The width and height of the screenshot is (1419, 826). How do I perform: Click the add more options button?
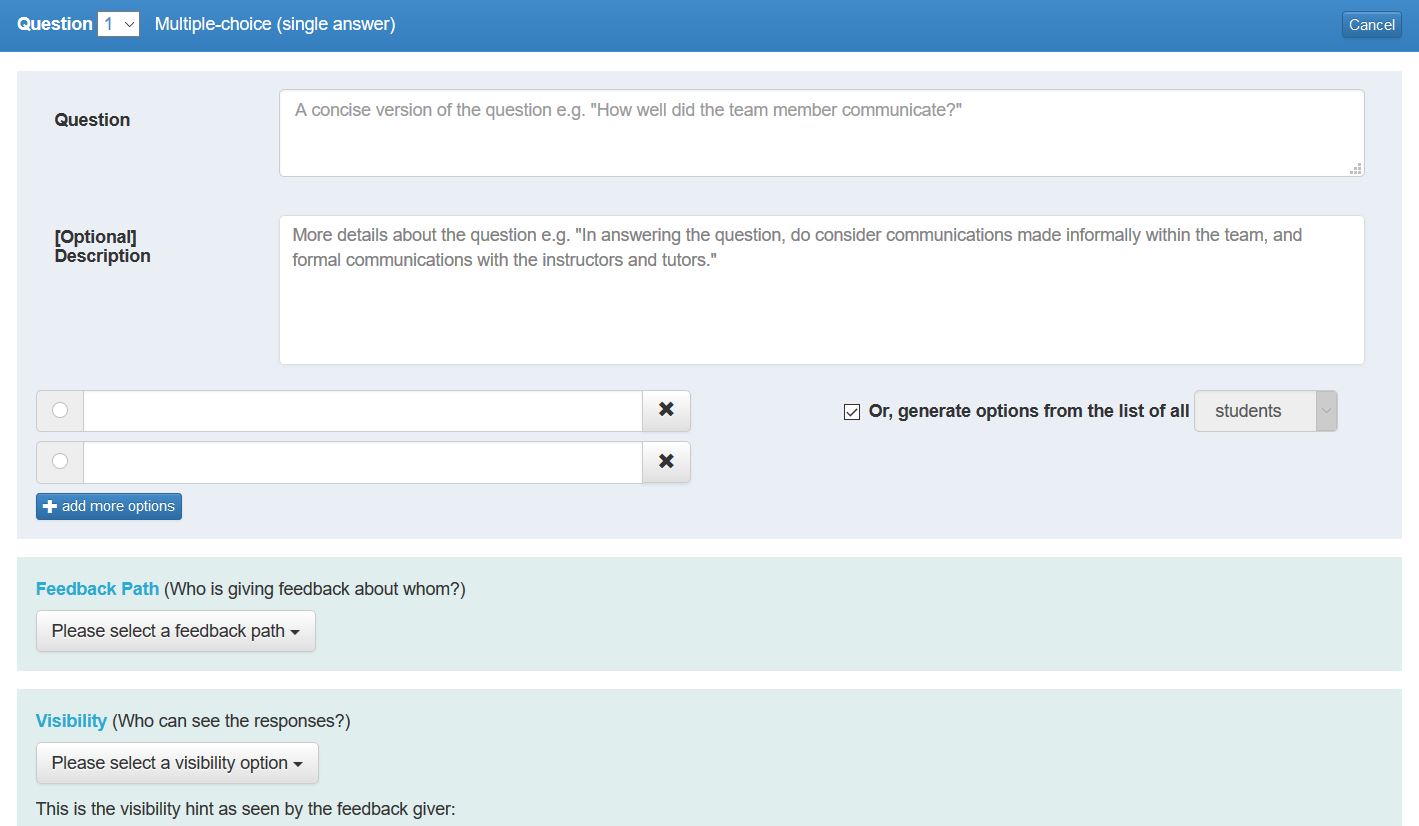[x=108, y=506]
